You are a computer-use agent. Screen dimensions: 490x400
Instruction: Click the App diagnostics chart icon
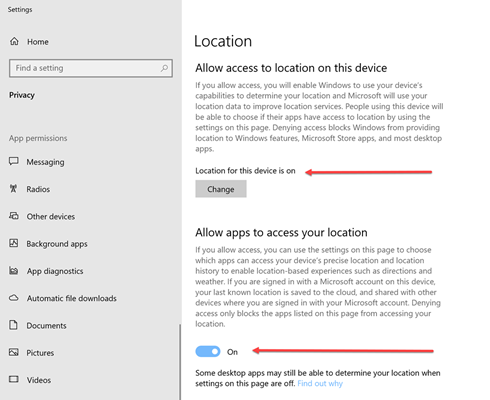(x=14, y=271)
